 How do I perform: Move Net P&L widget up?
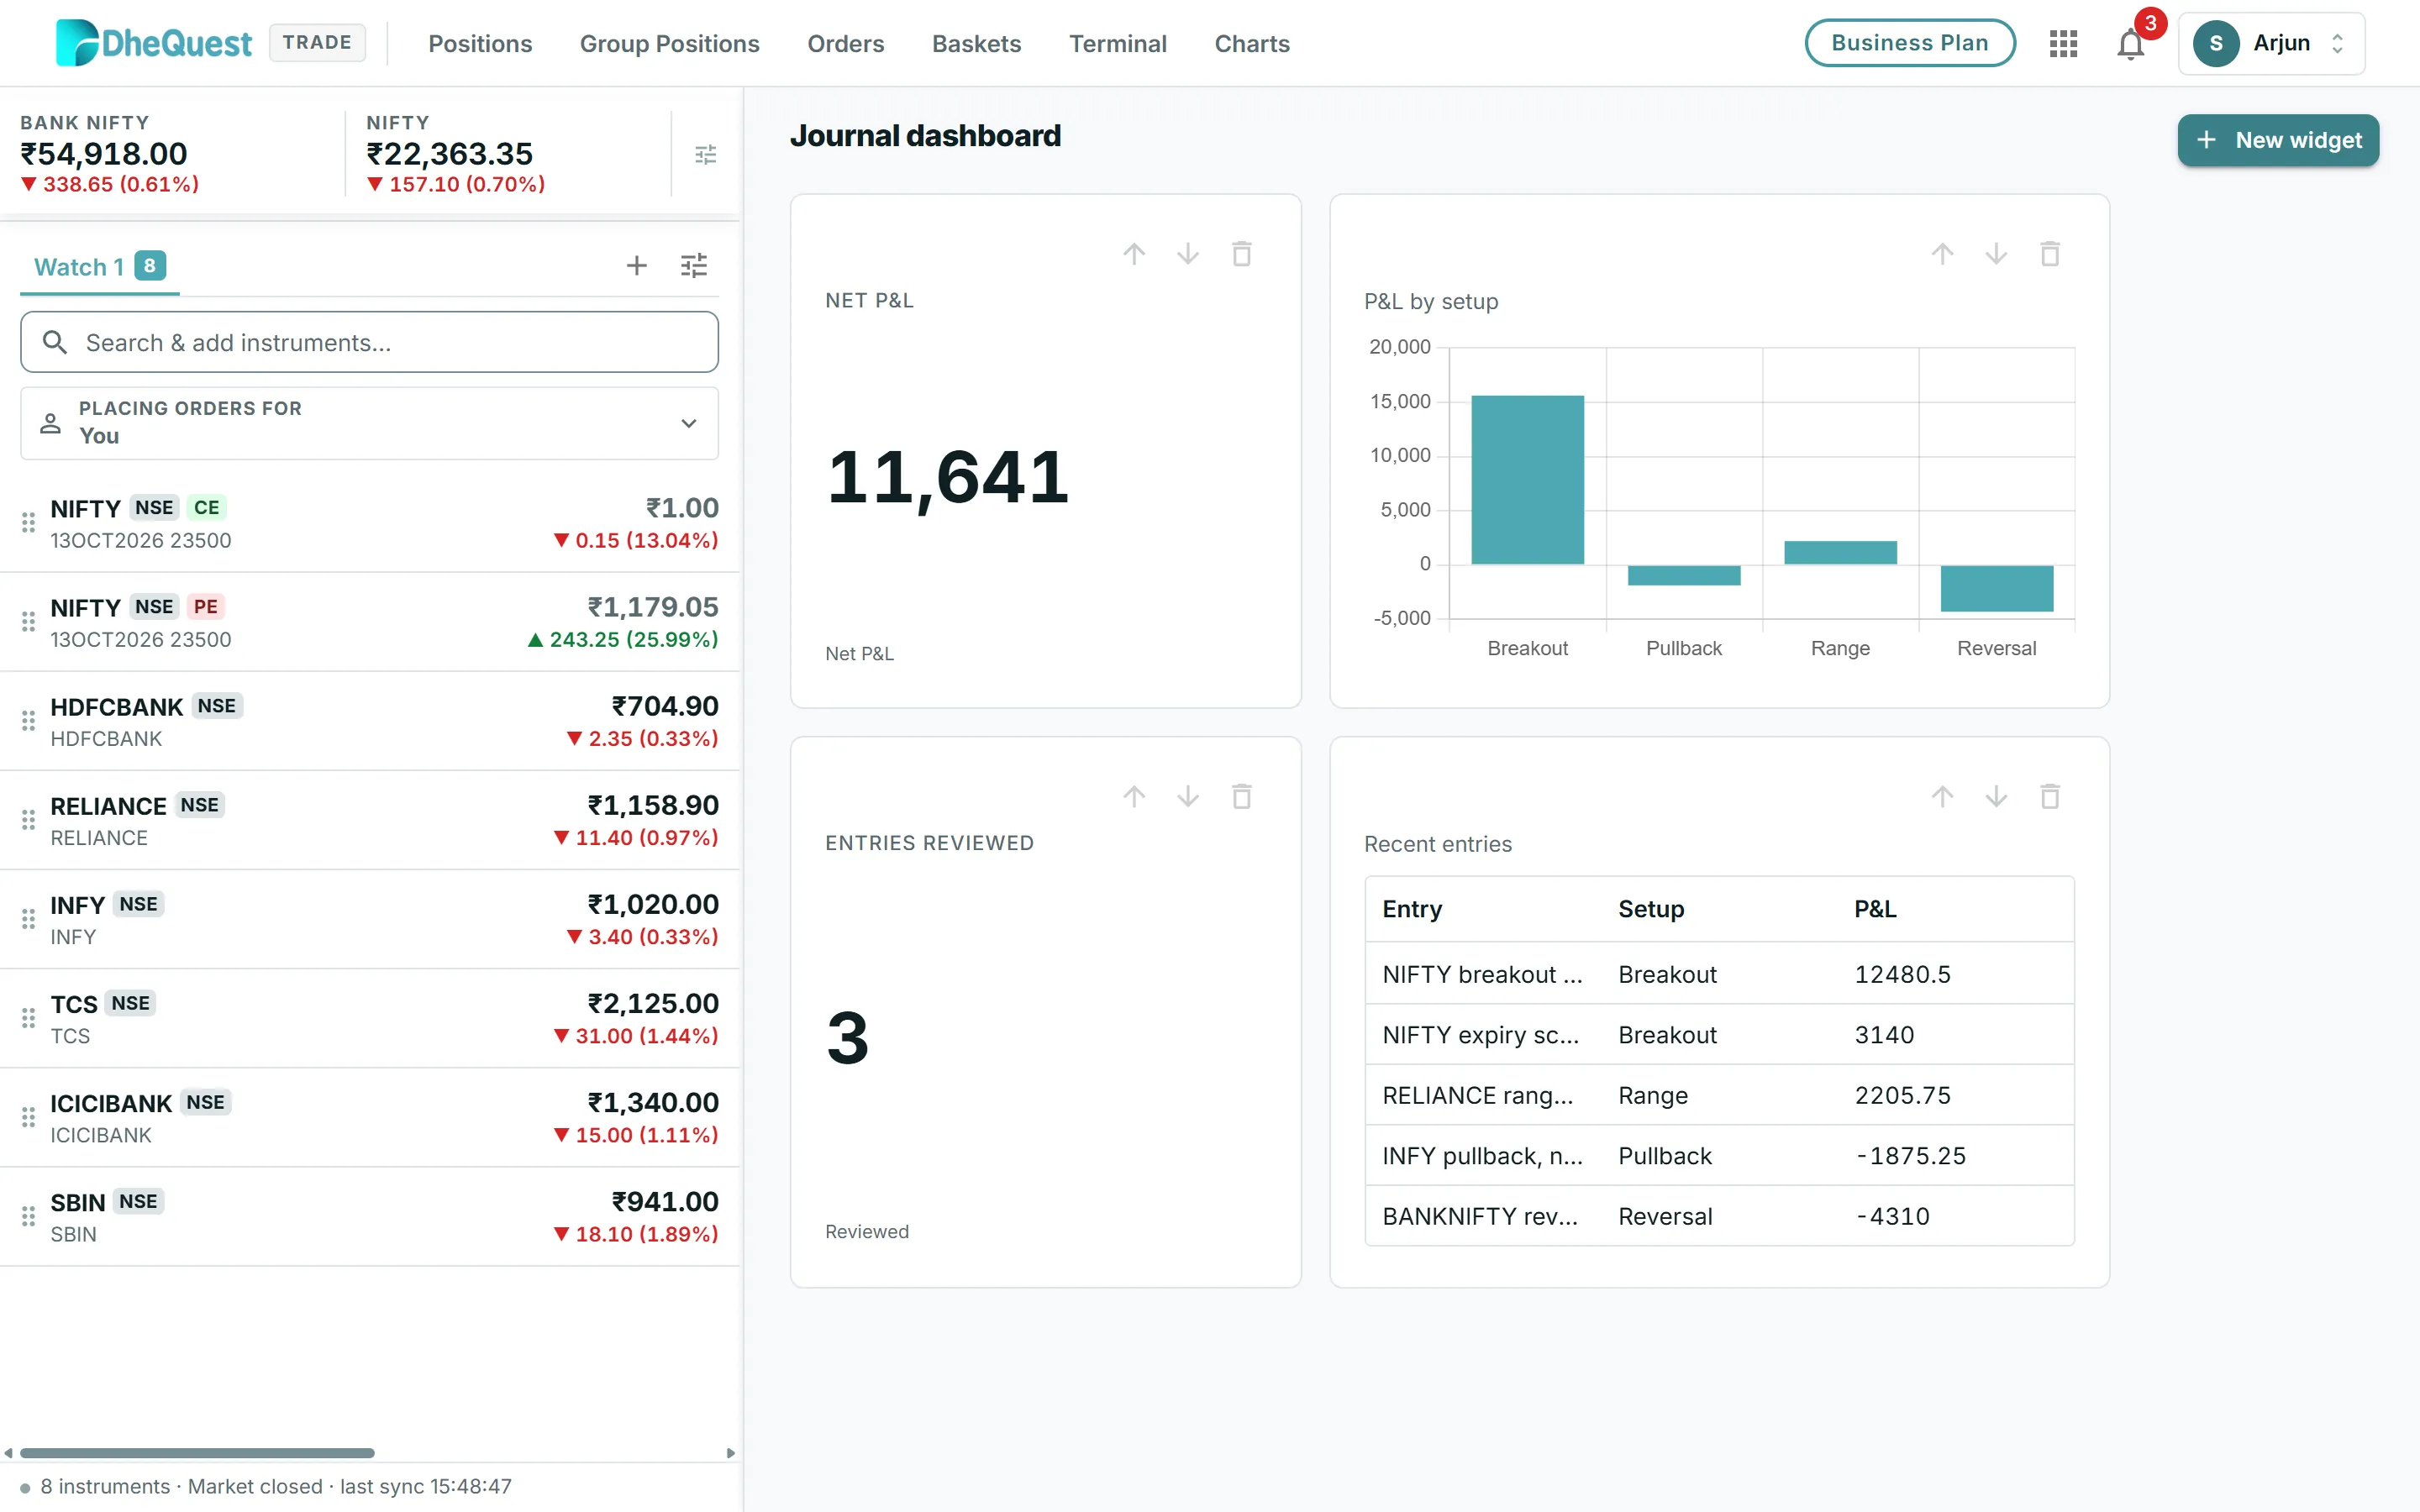[1134, 254]
